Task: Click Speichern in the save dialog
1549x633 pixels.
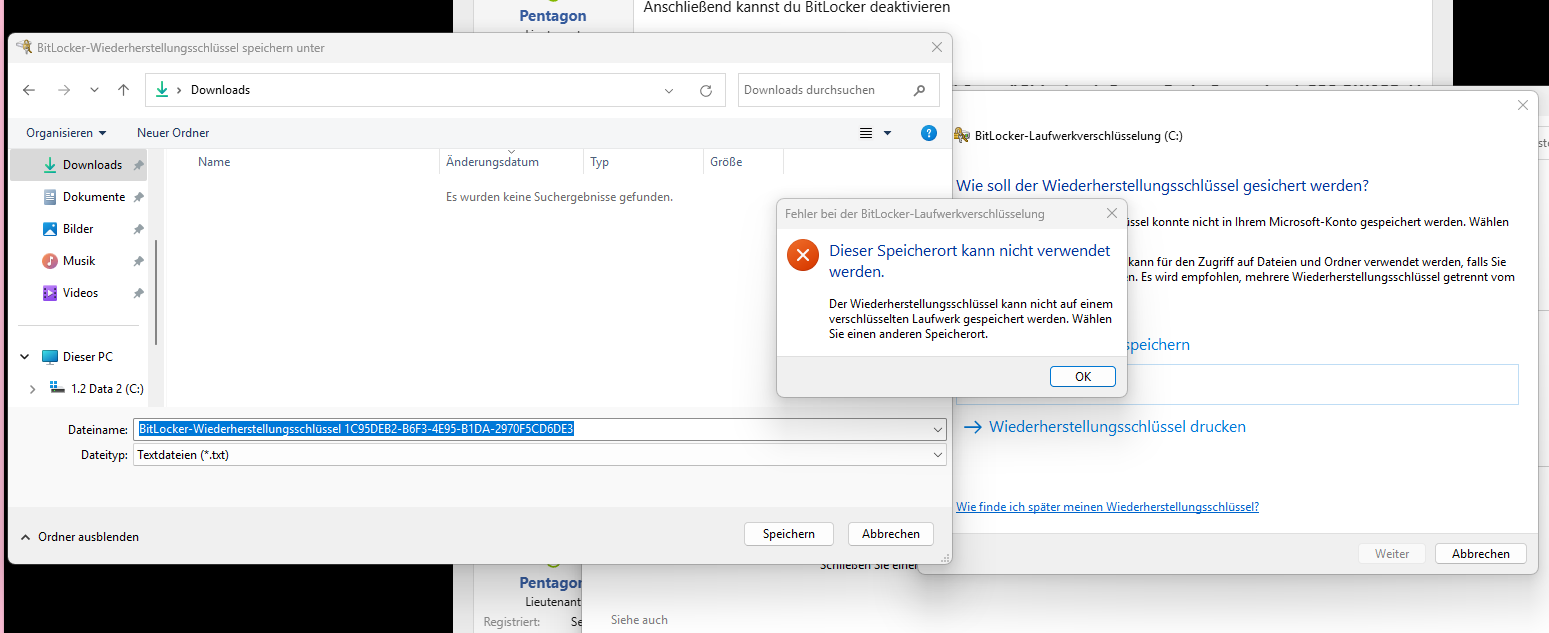Action: tap(789, 534)
